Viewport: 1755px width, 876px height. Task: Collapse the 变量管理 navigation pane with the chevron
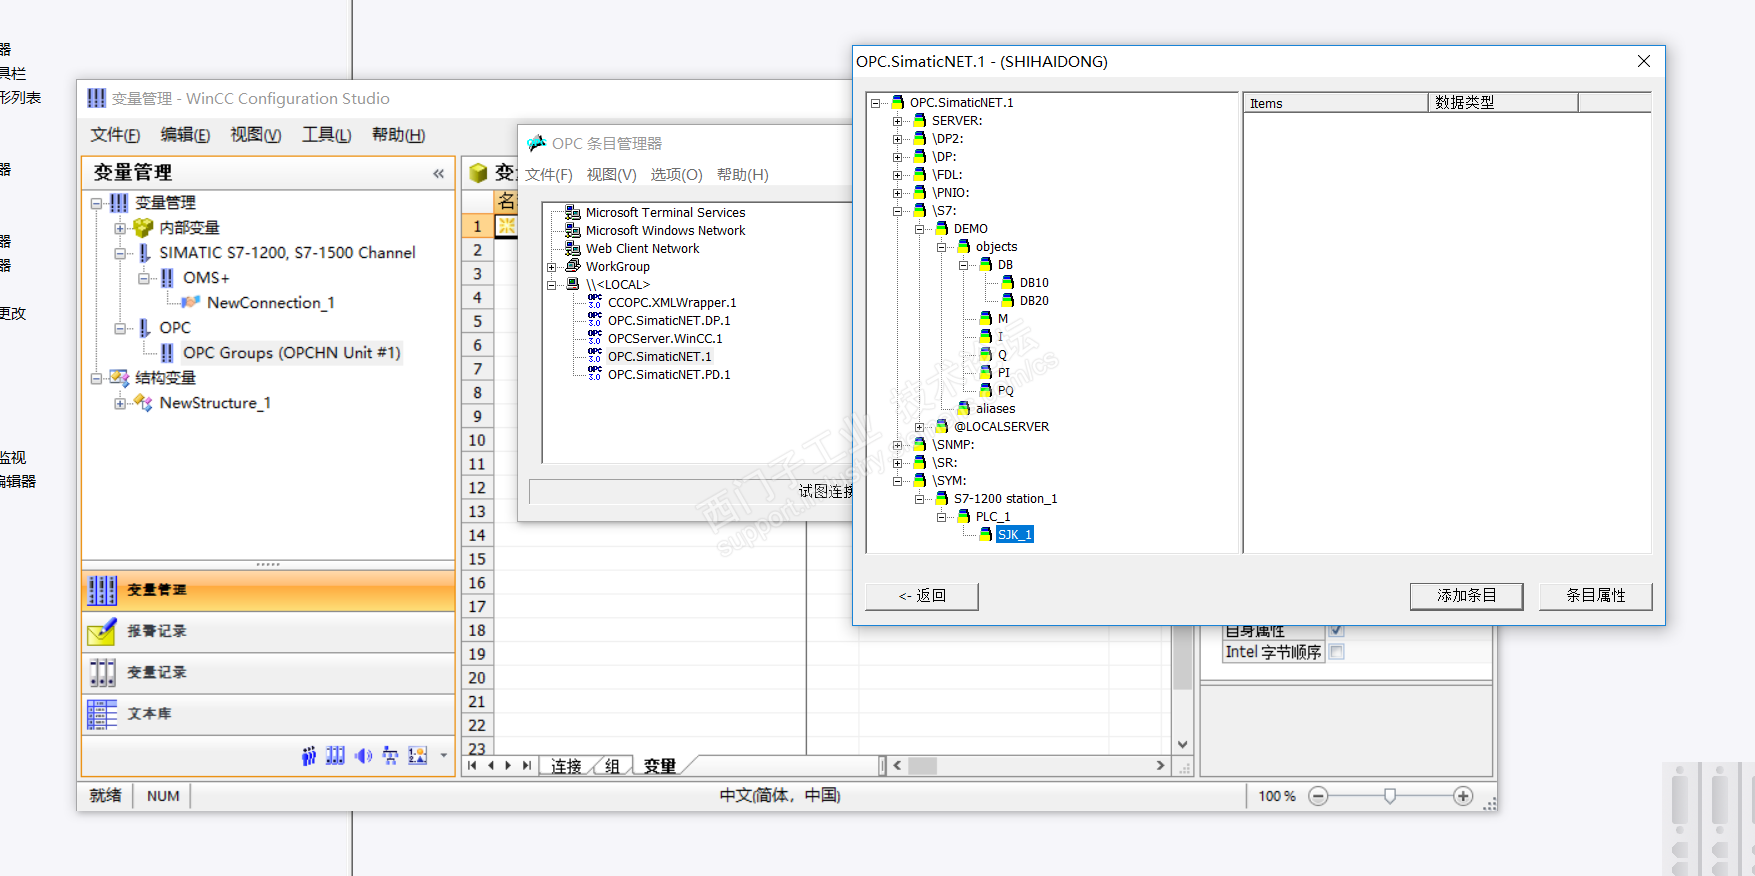[438, 173]
